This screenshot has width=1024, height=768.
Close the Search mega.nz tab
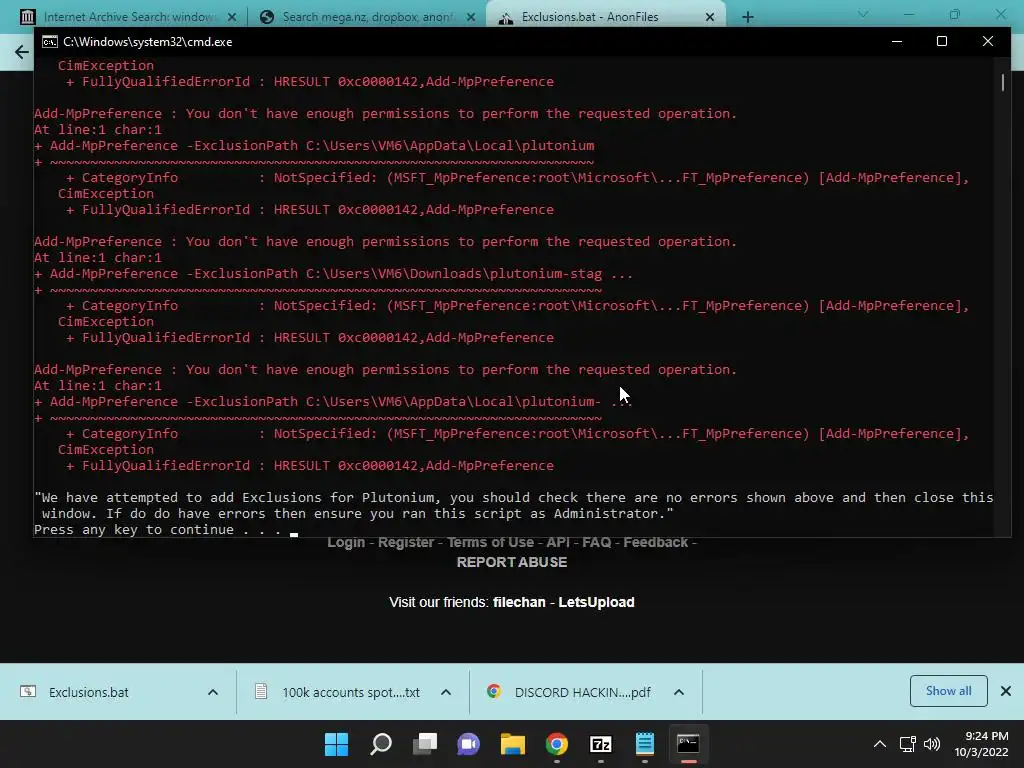(471, 17)
